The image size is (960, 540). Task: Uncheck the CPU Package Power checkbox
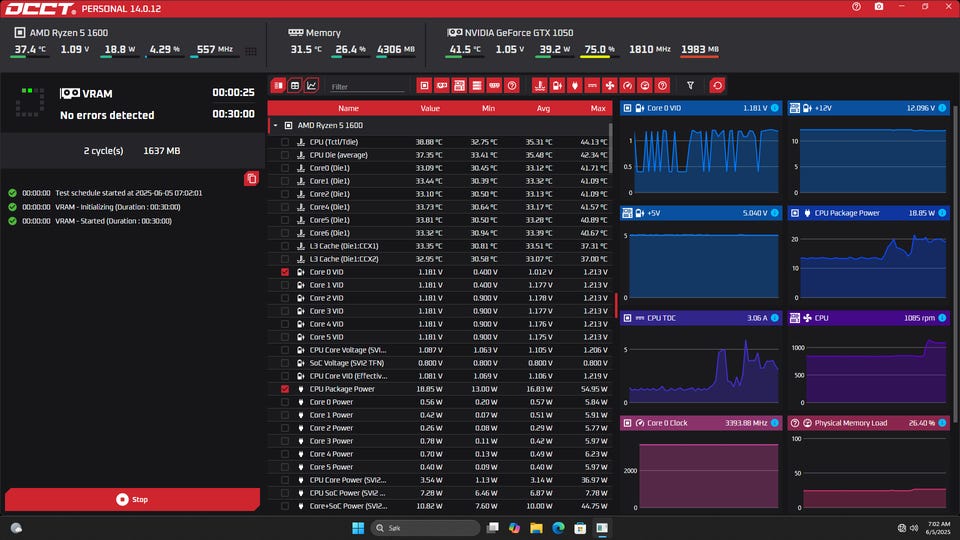tap(285, 389)
